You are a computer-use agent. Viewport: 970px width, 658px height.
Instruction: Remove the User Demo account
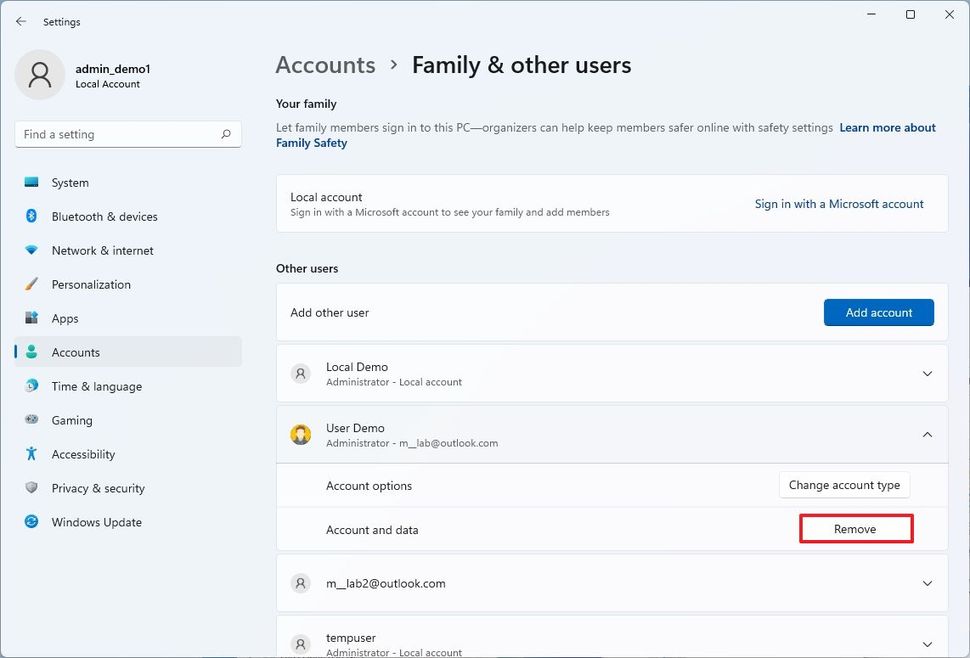855,529
